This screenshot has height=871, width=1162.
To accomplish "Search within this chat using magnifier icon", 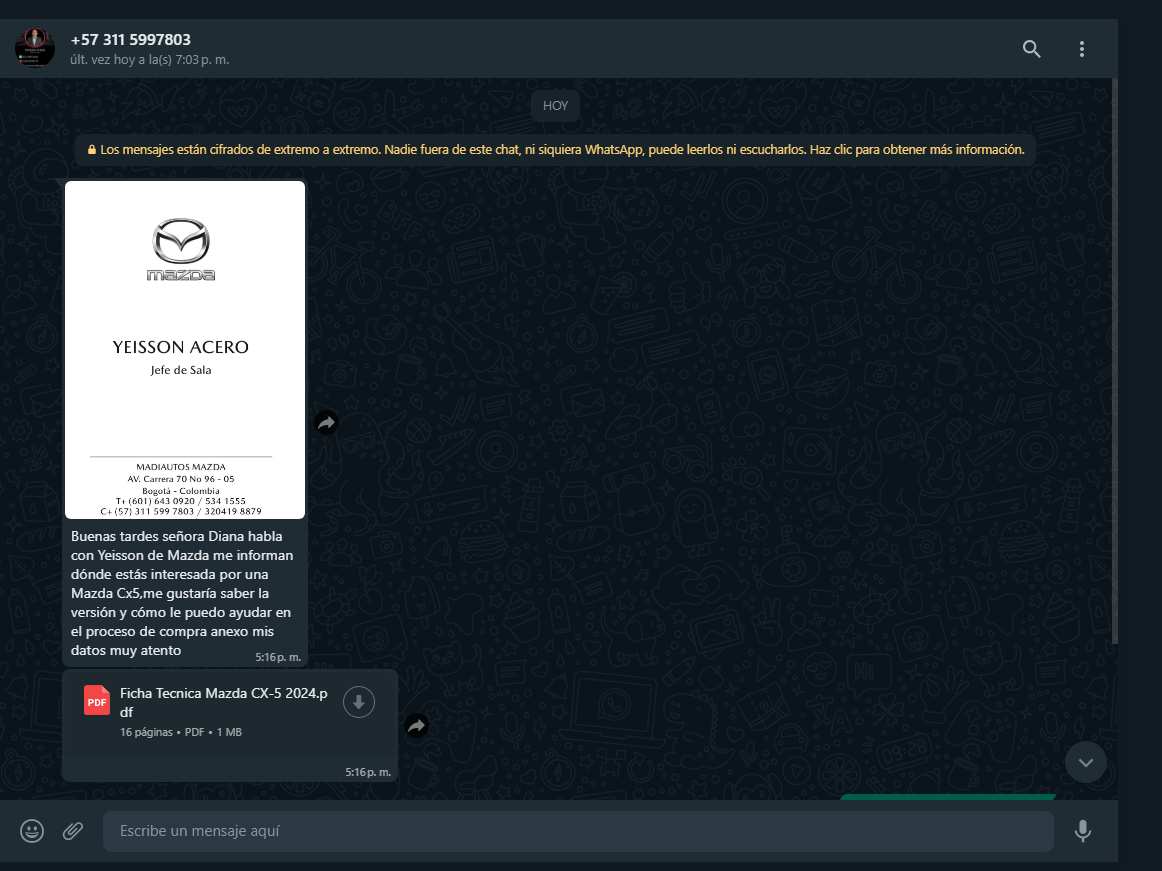I will [1032, 49].
